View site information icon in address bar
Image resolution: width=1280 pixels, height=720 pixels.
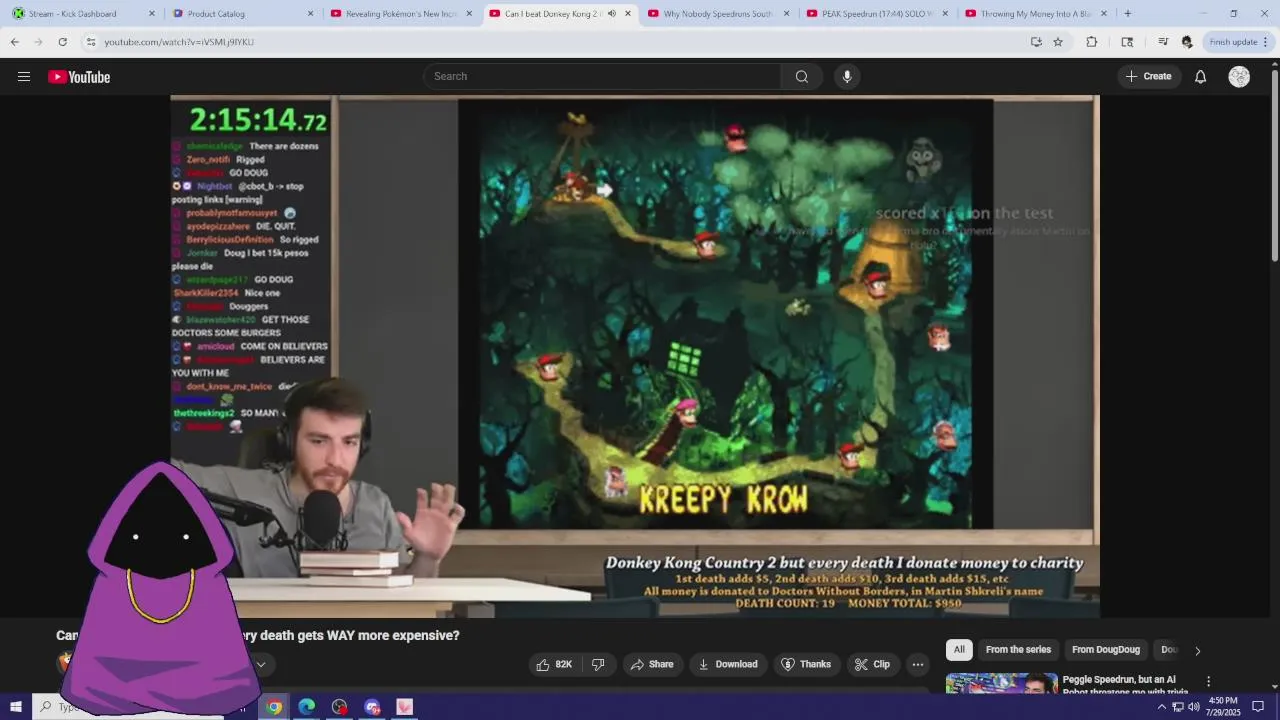[x=91, y=42]
